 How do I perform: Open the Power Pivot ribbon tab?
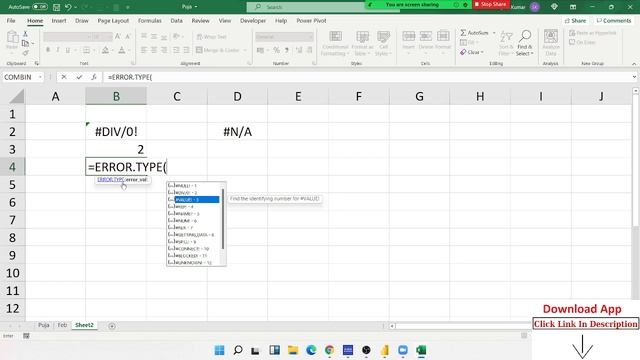pos(311,20)
